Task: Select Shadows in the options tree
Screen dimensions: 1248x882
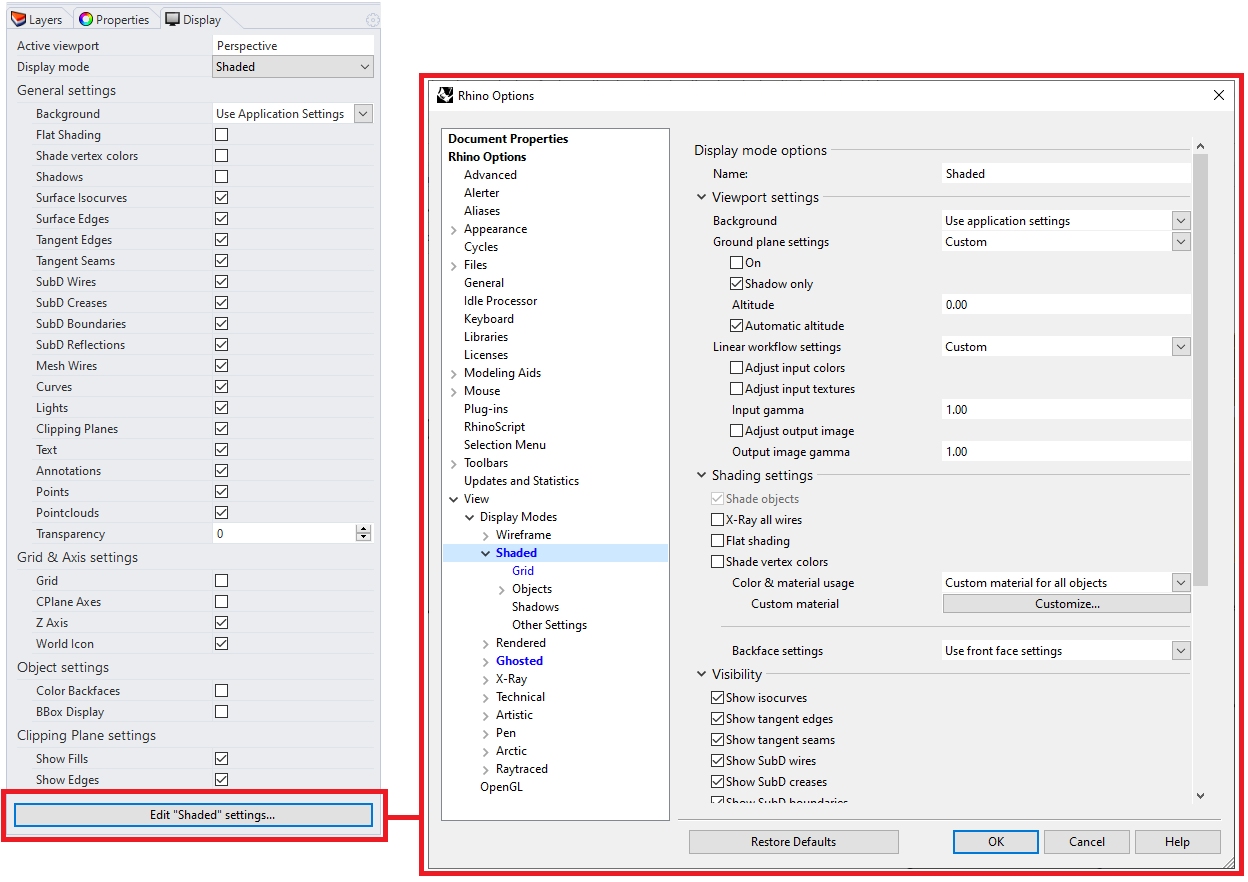Action: coord(536,607)
